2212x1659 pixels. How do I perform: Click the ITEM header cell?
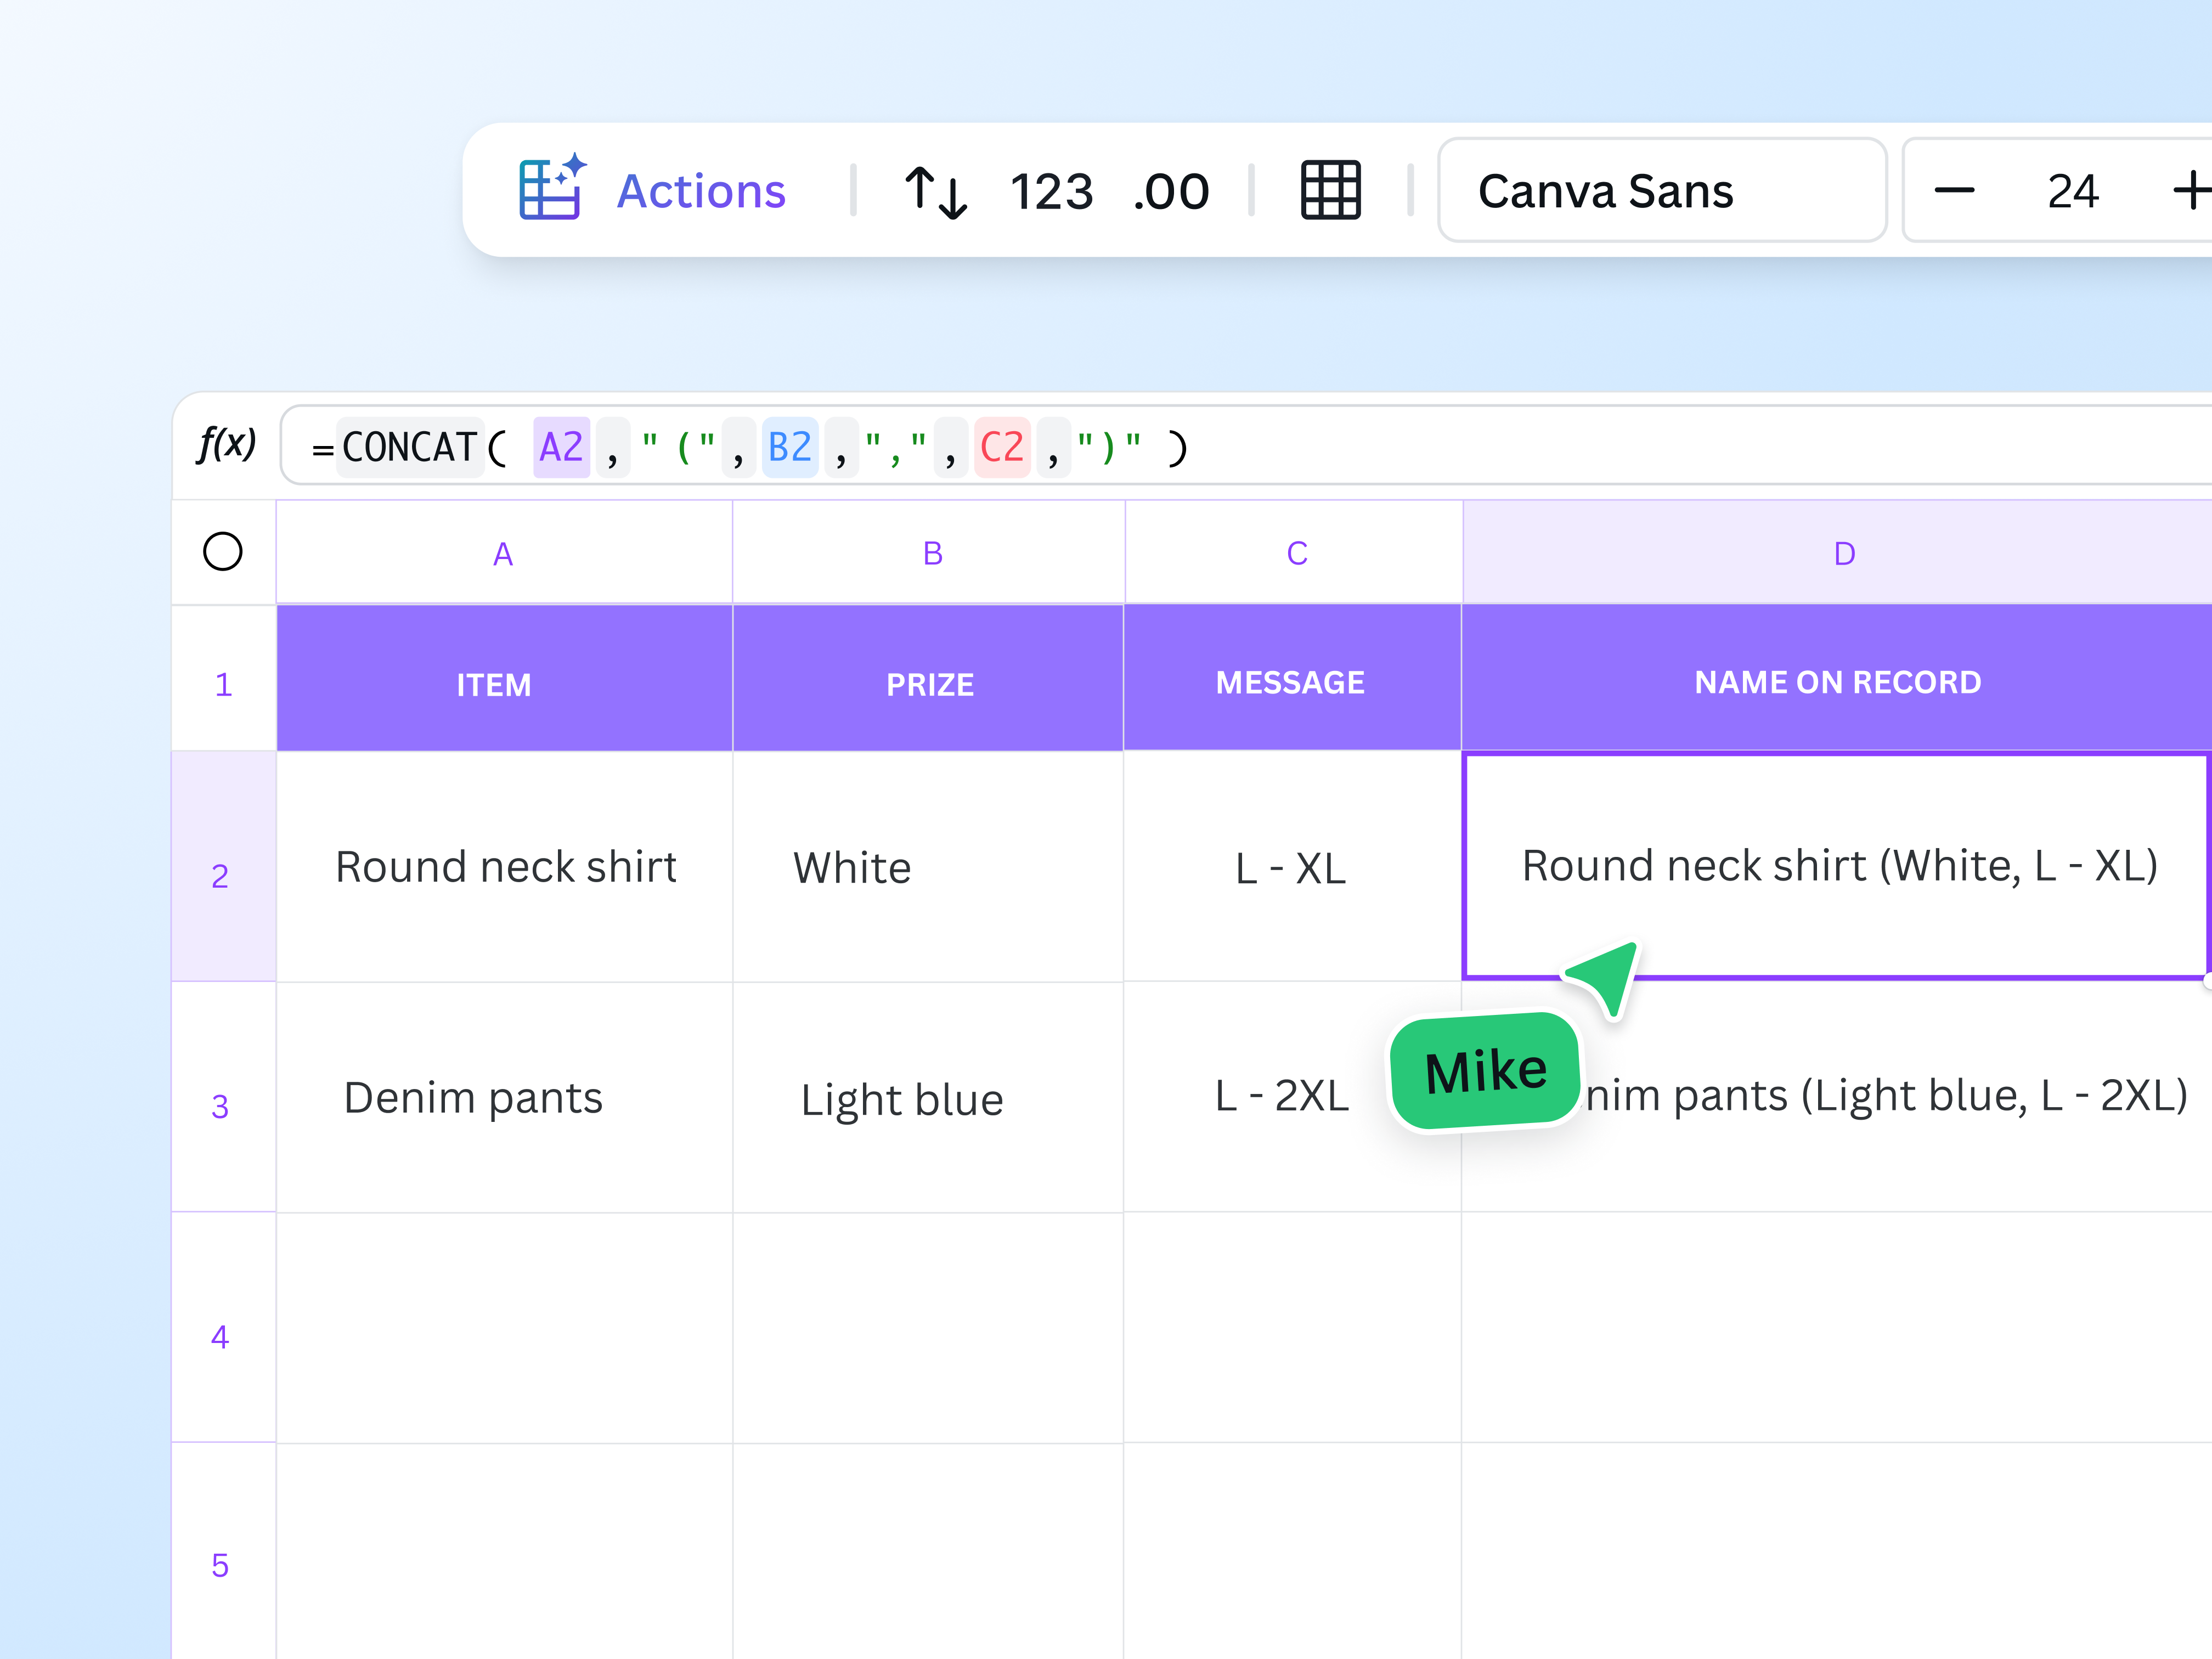click(504, 678)
